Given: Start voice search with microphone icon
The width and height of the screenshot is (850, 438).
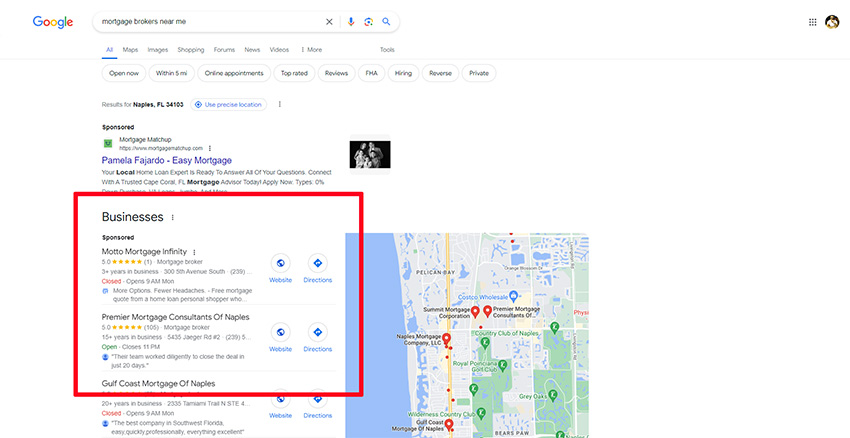Looking at the screenshot, I should [351, 22].
